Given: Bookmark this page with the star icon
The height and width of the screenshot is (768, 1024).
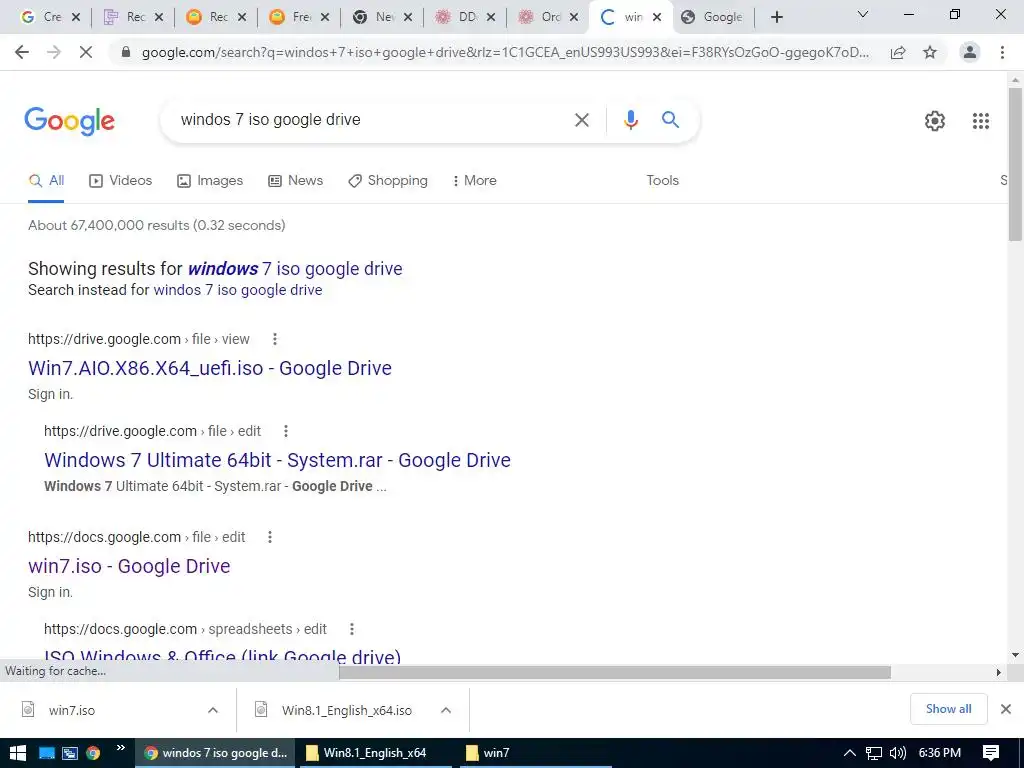Looking at the screenshot, I should 930,53.
